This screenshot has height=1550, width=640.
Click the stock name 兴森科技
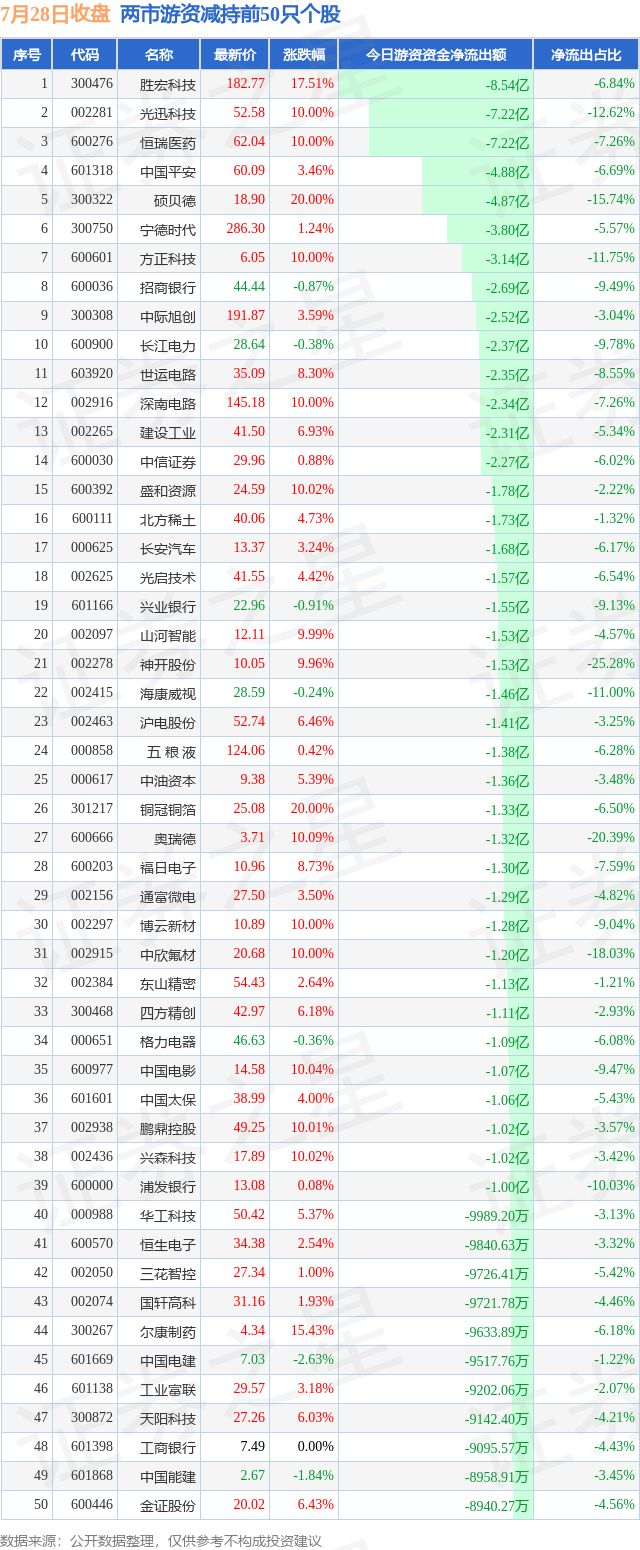click(x=168, y=1157)
